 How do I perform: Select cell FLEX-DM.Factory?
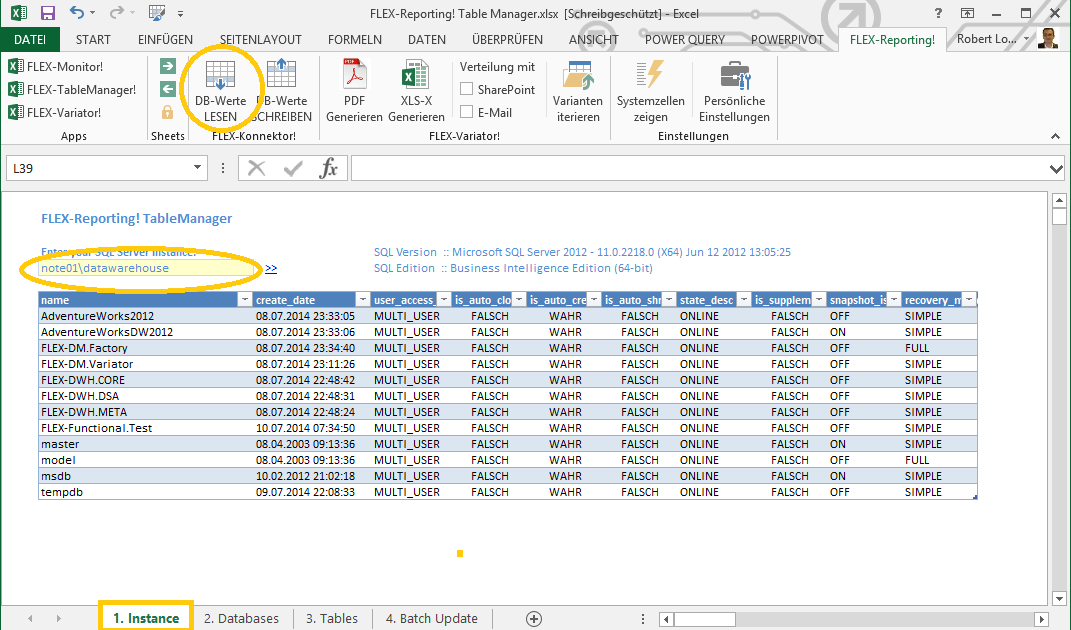click(x=145, y=348)
